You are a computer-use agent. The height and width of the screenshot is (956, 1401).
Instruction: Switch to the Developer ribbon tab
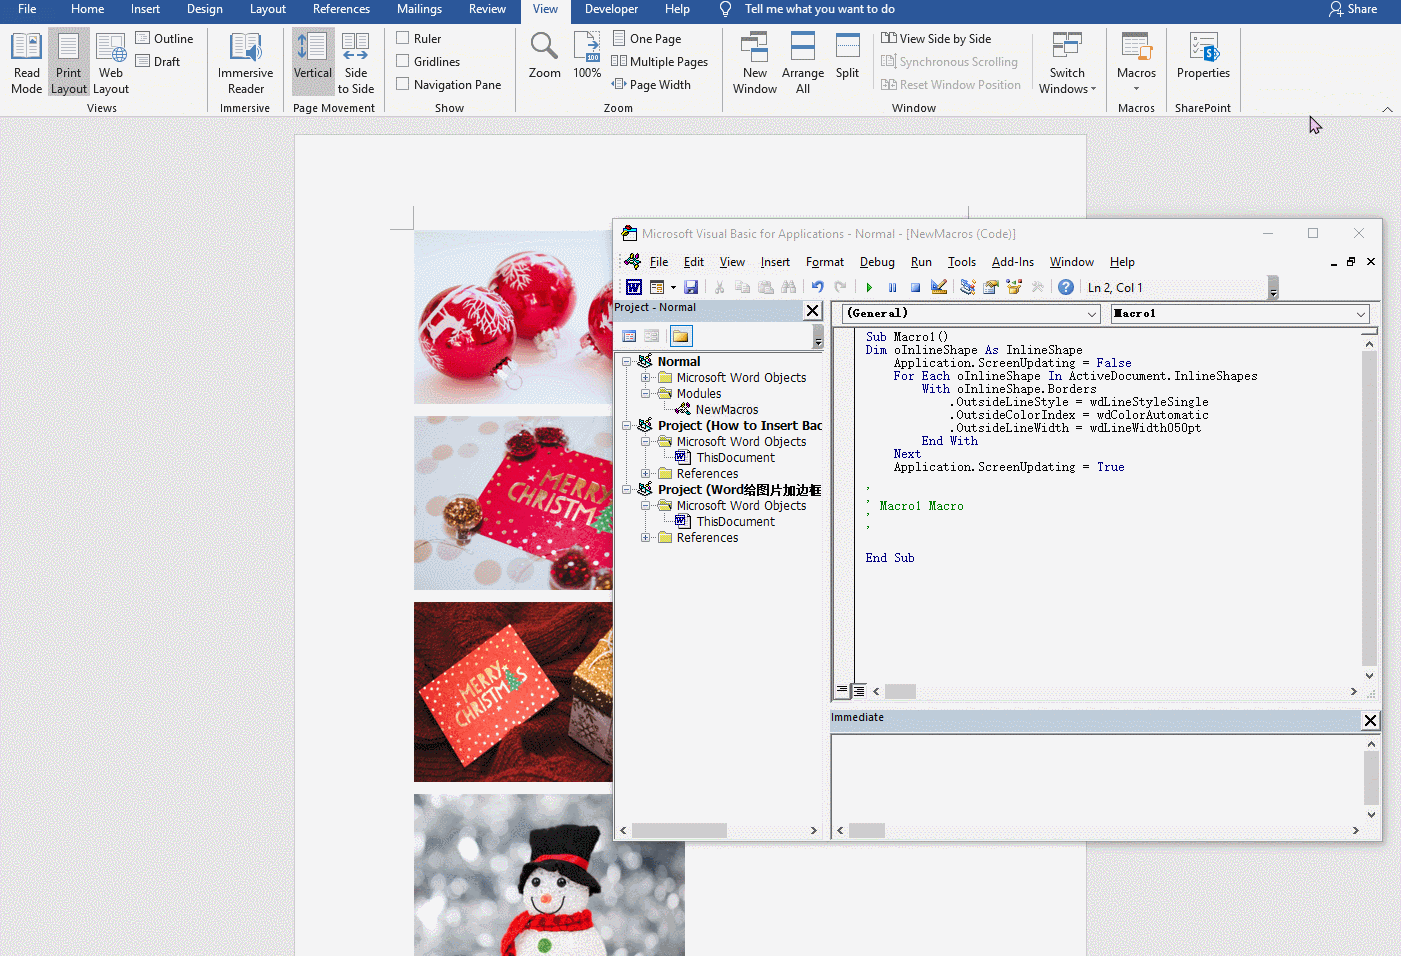[611, 9]
